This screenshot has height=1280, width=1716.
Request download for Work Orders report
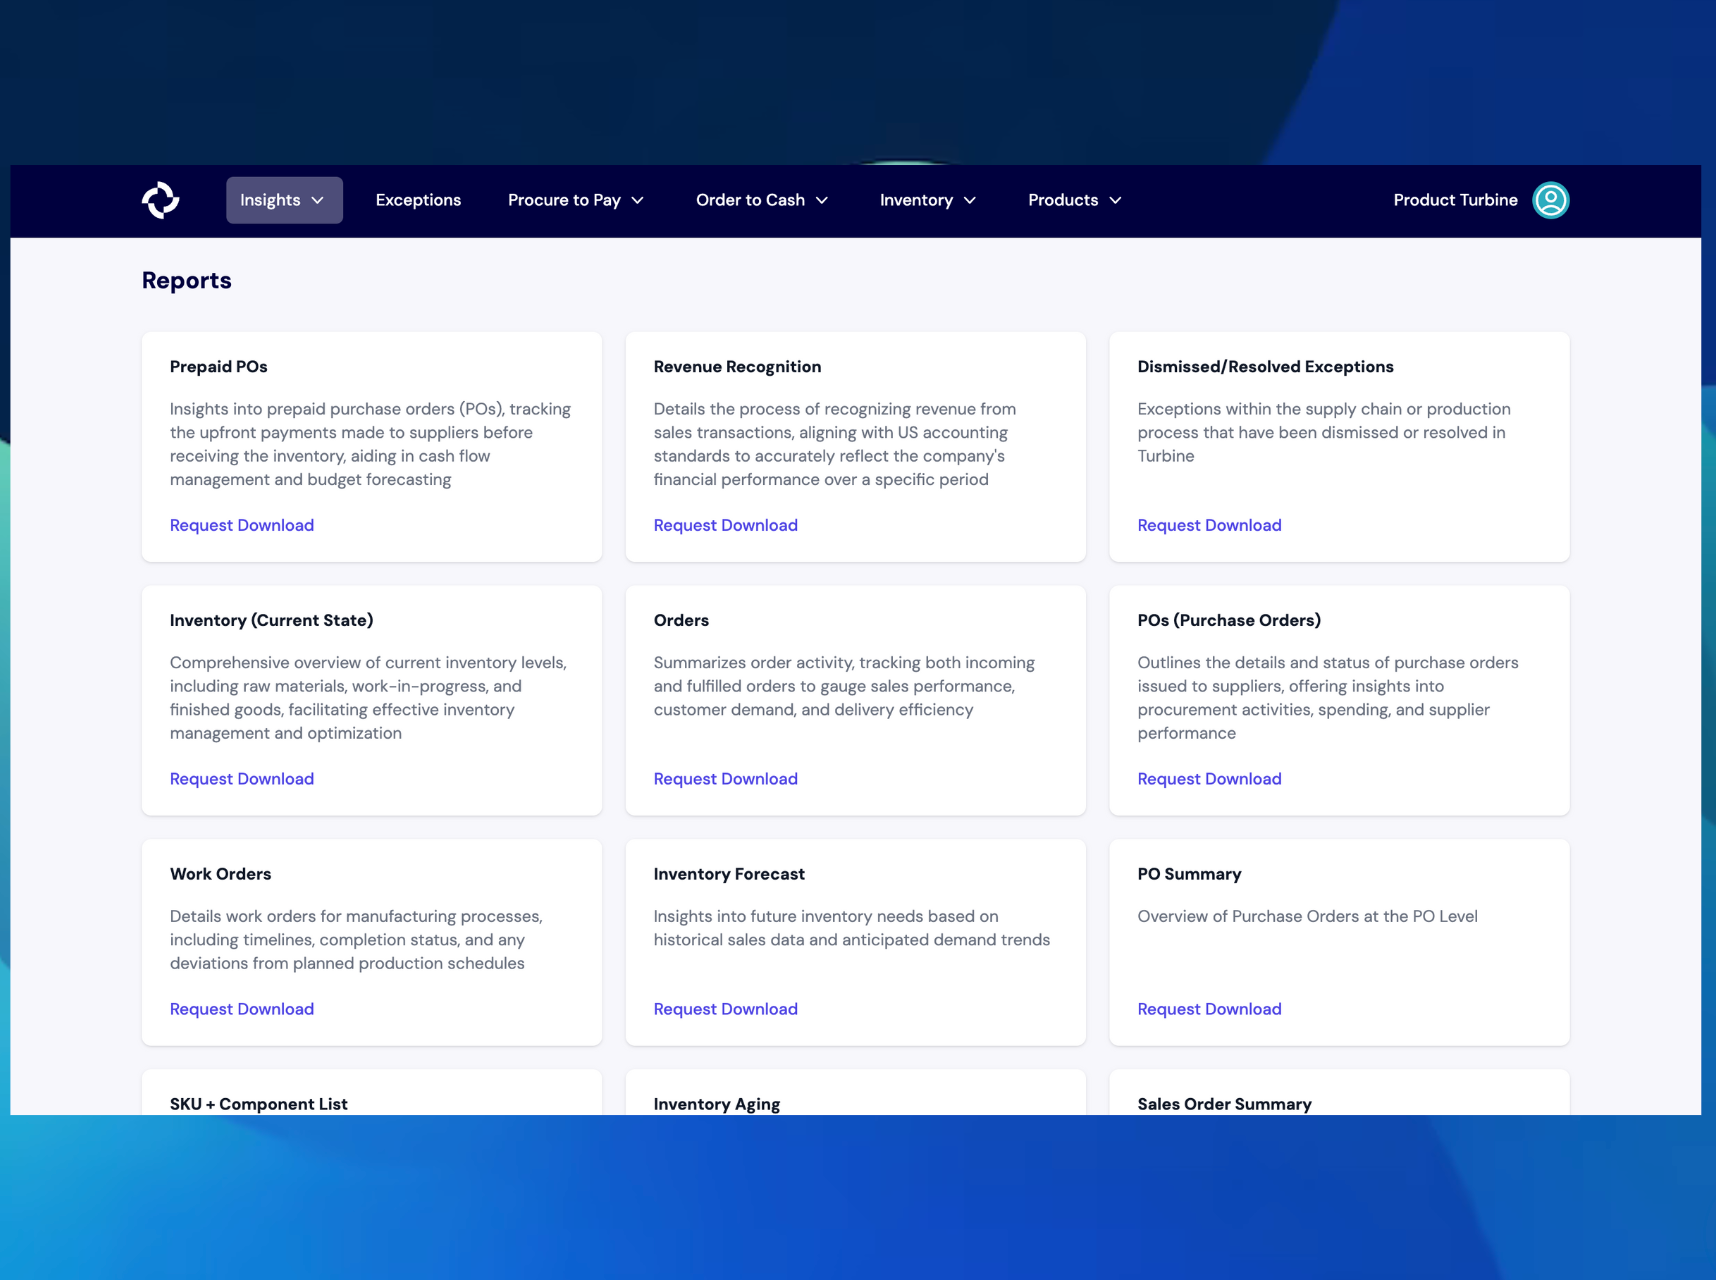242,1009
